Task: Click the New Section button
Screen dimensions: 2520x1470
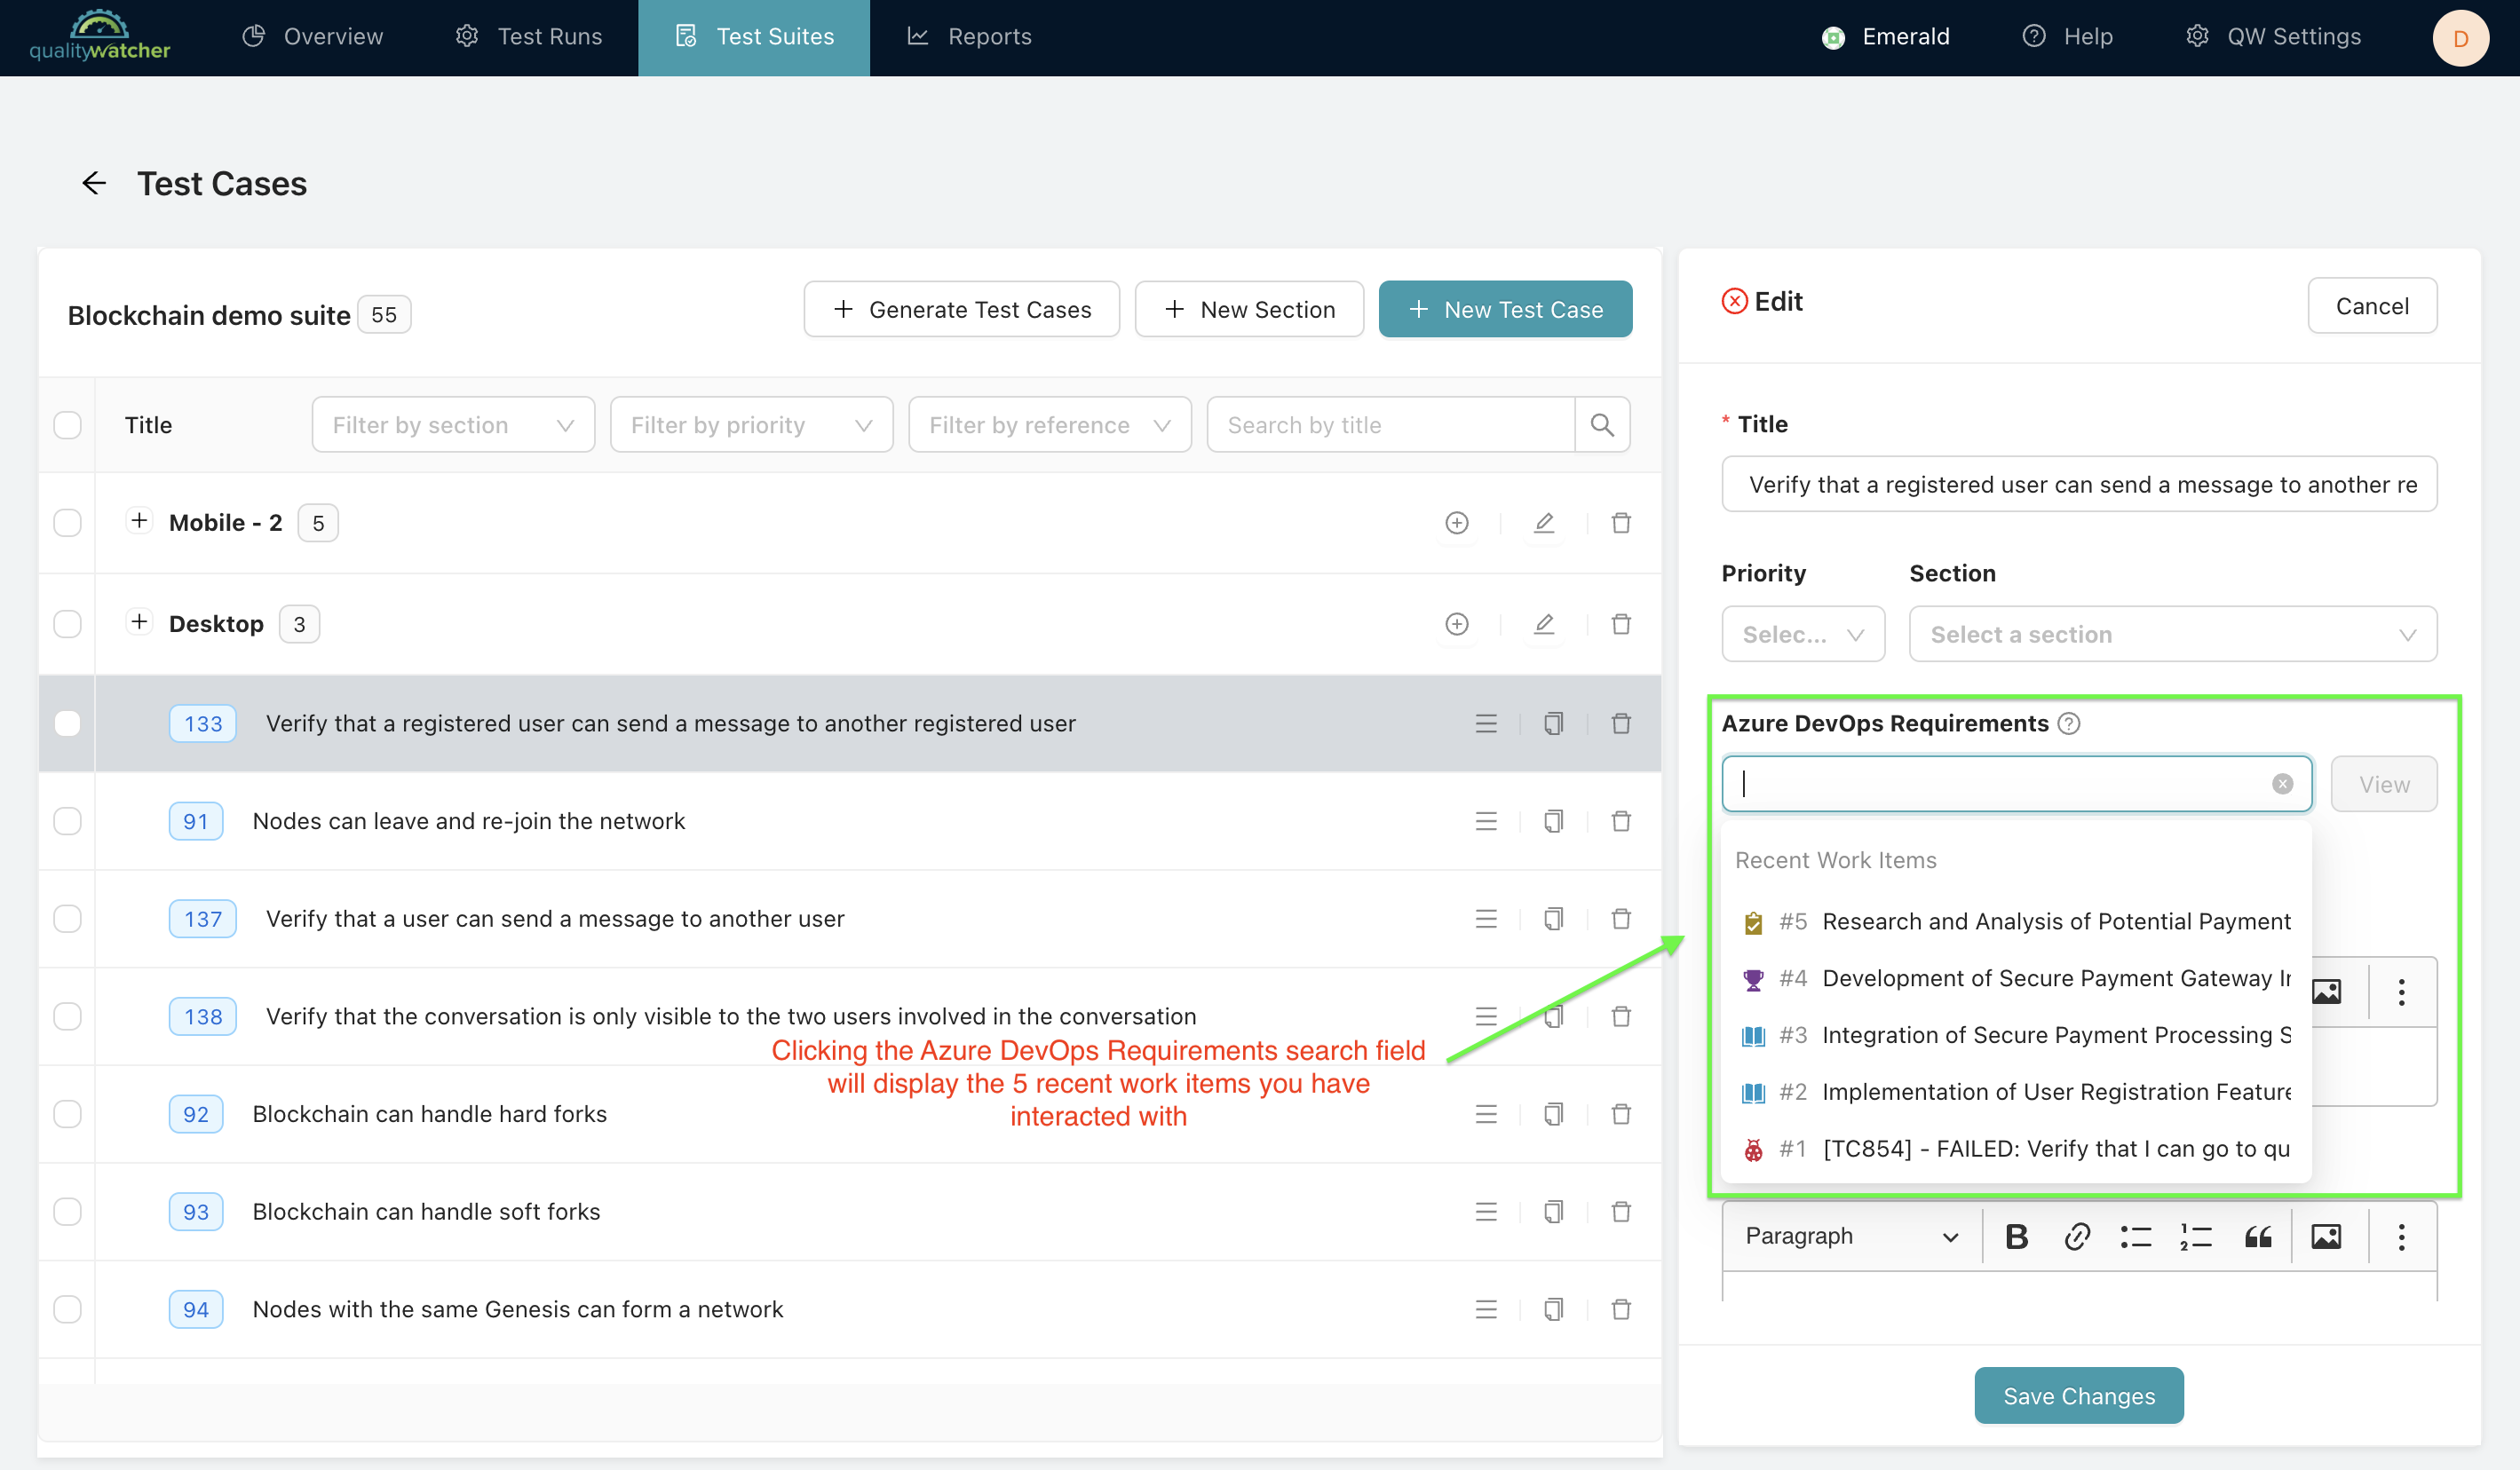Action: coord(1249,310)
